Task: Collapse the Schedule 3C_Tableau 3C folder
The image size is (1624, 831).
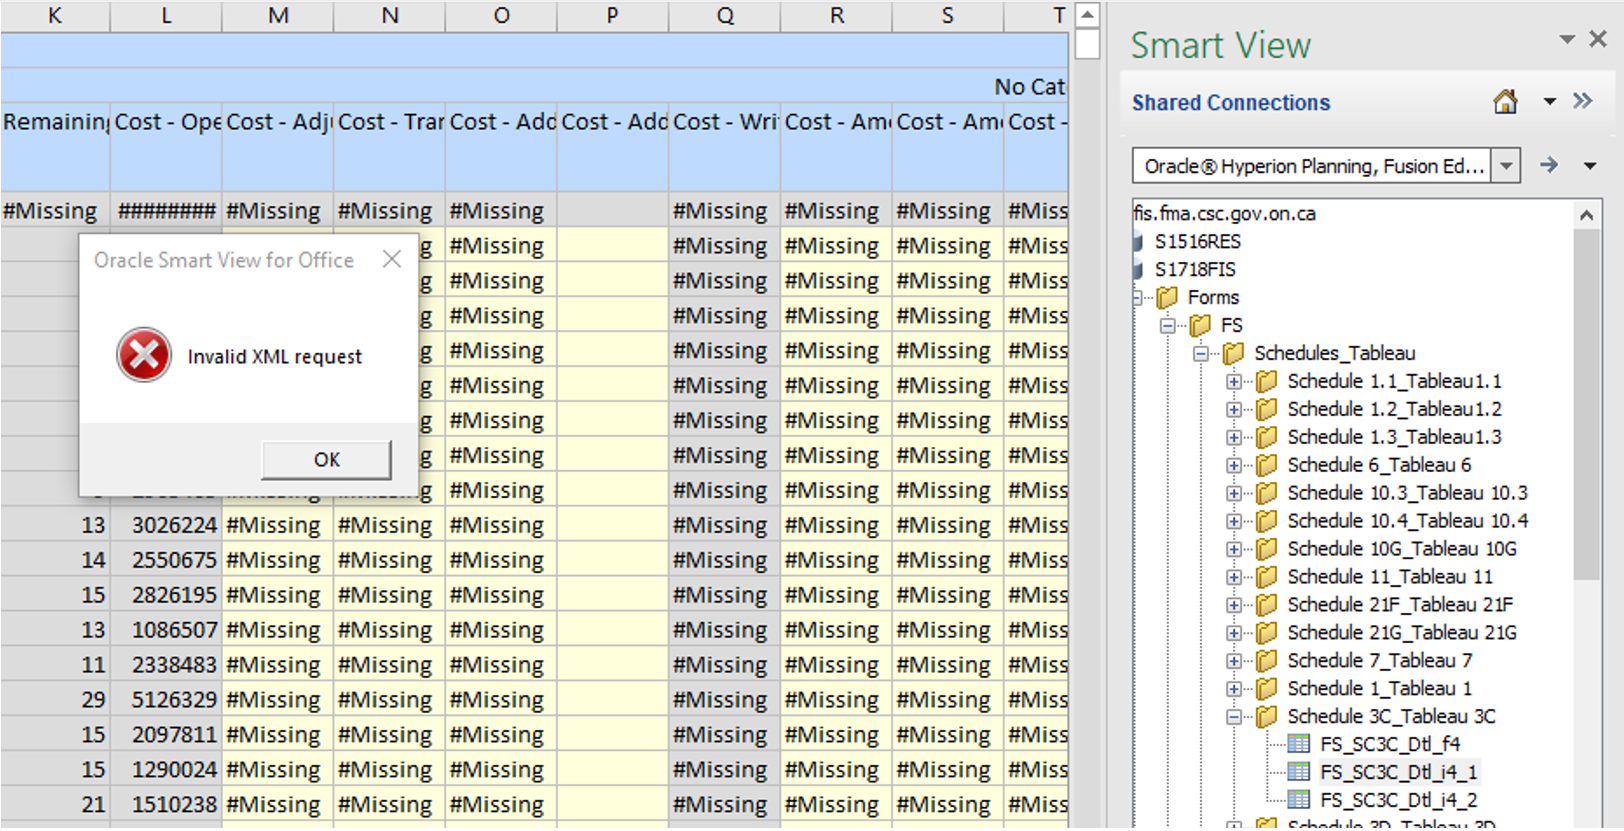Action: (1234, 717)
